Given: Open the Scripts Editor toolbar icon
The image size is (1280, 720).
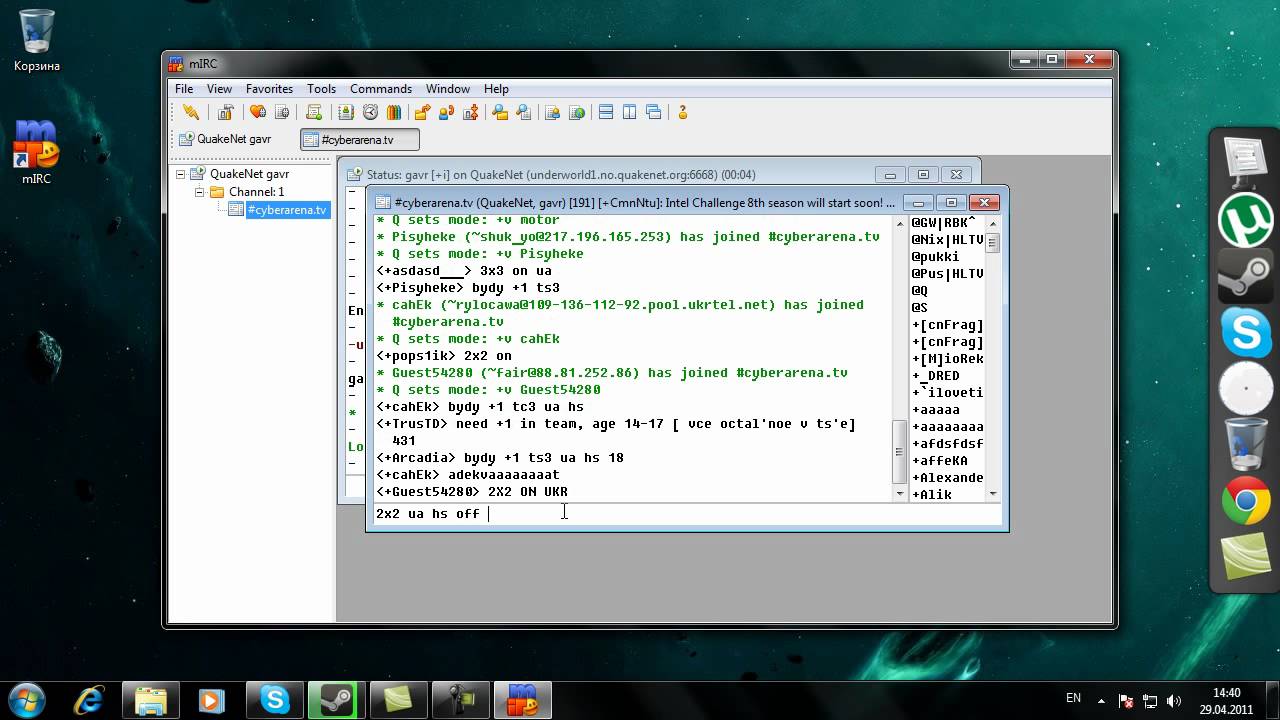Looking at the screenshot, I should coord(314,113).
